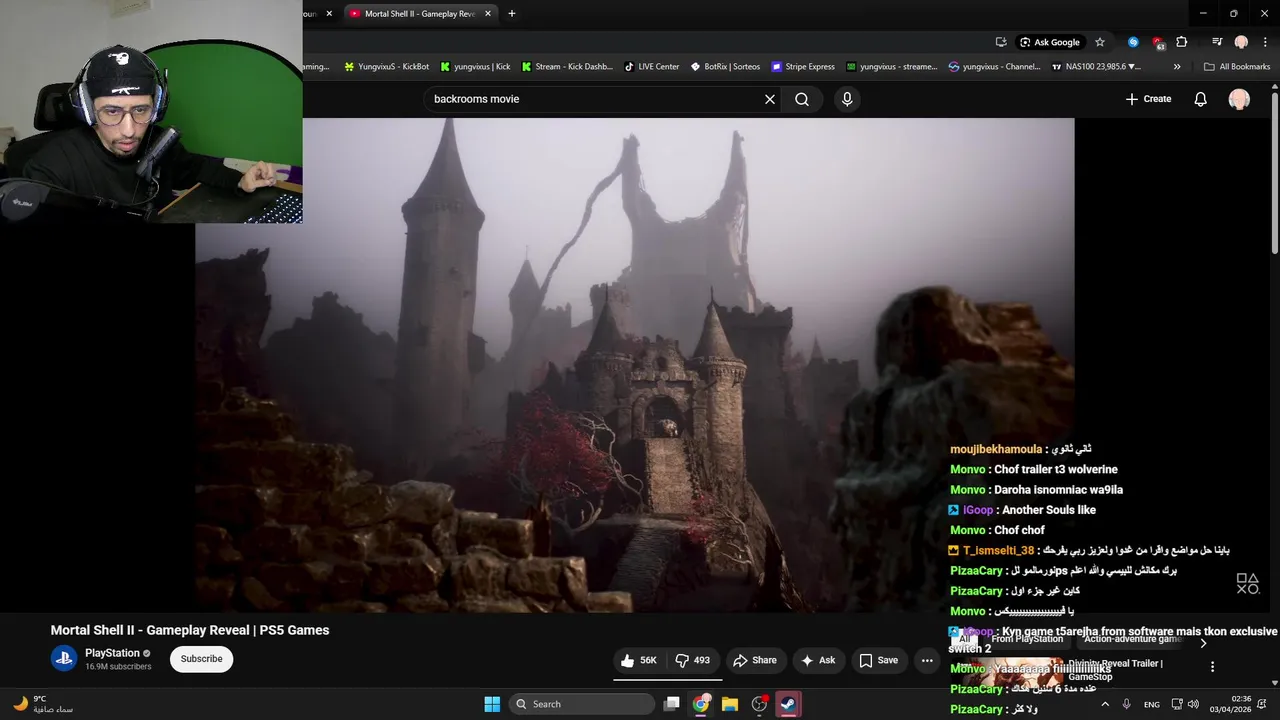Select the All filter chip
1280x720 pixels.
(964, 639)
